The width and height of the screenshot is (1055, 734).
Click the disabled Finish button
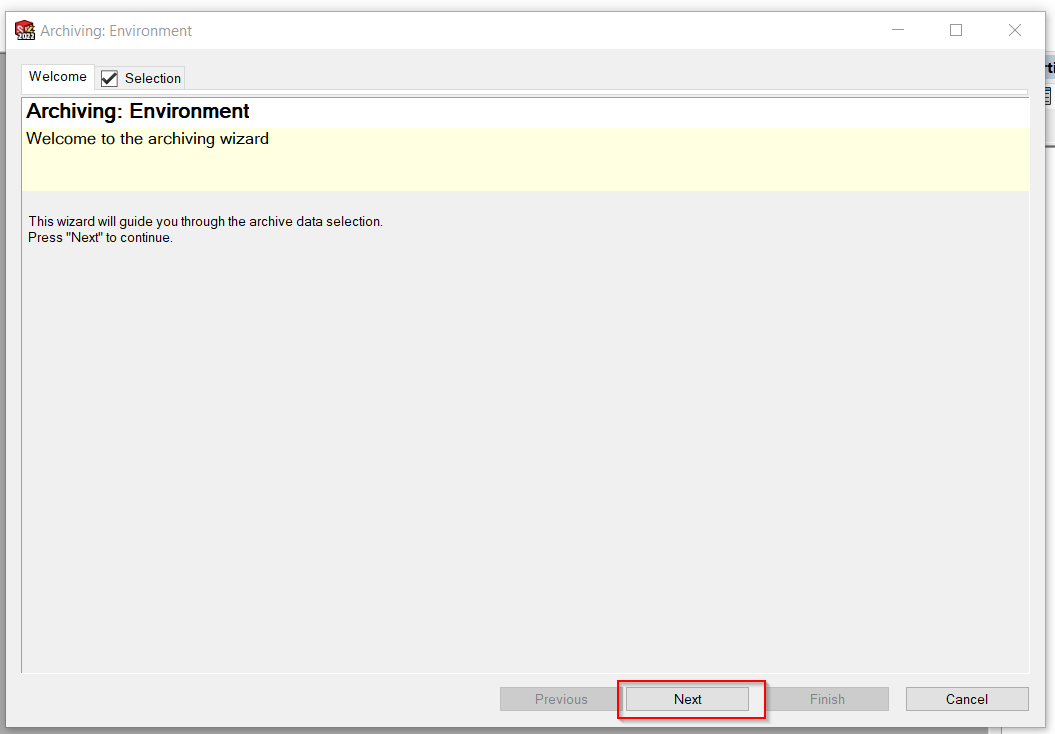point(827,699)
